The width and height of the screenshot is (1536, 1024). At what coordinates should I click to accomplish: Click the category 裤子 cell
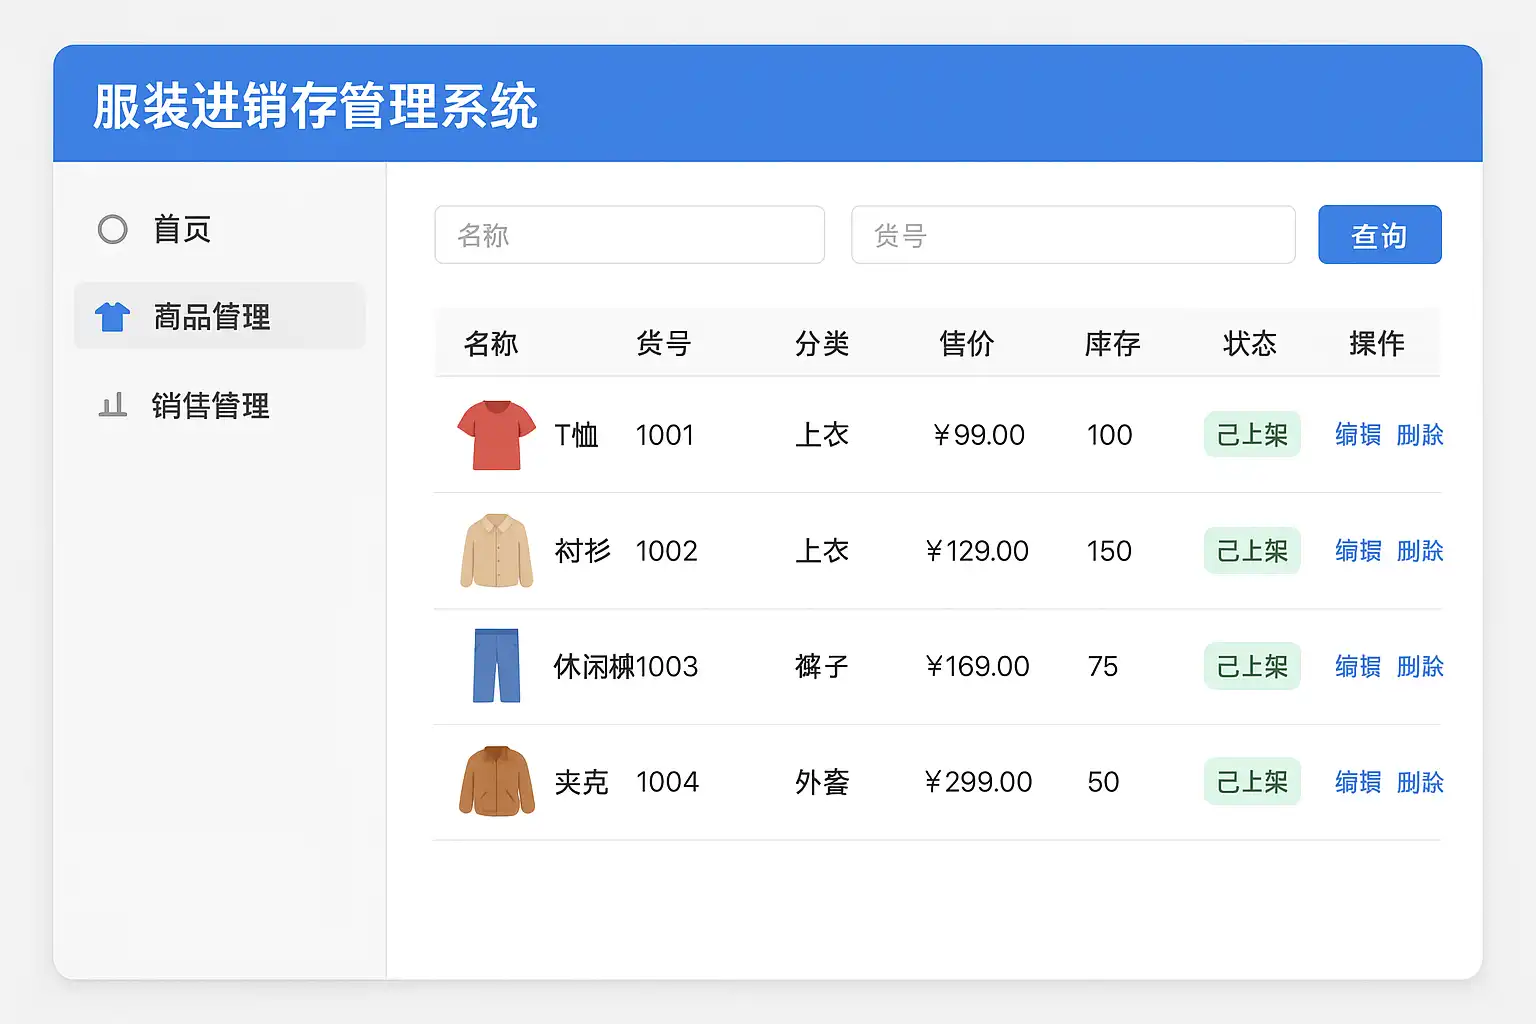pyautogui.click(x=822, y=666)
